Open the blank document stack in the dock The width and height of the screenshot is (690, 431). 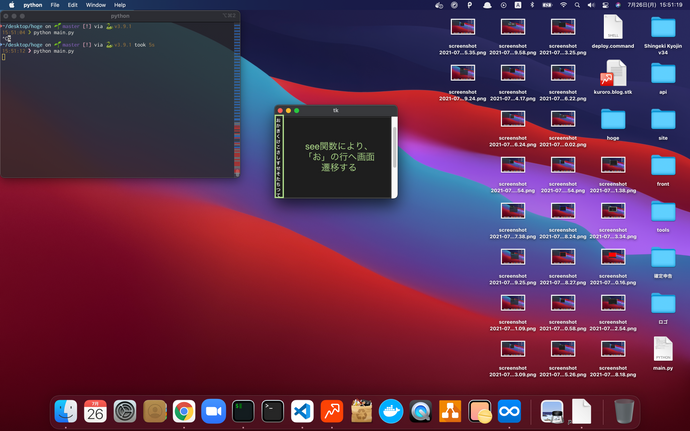[581, 411]
